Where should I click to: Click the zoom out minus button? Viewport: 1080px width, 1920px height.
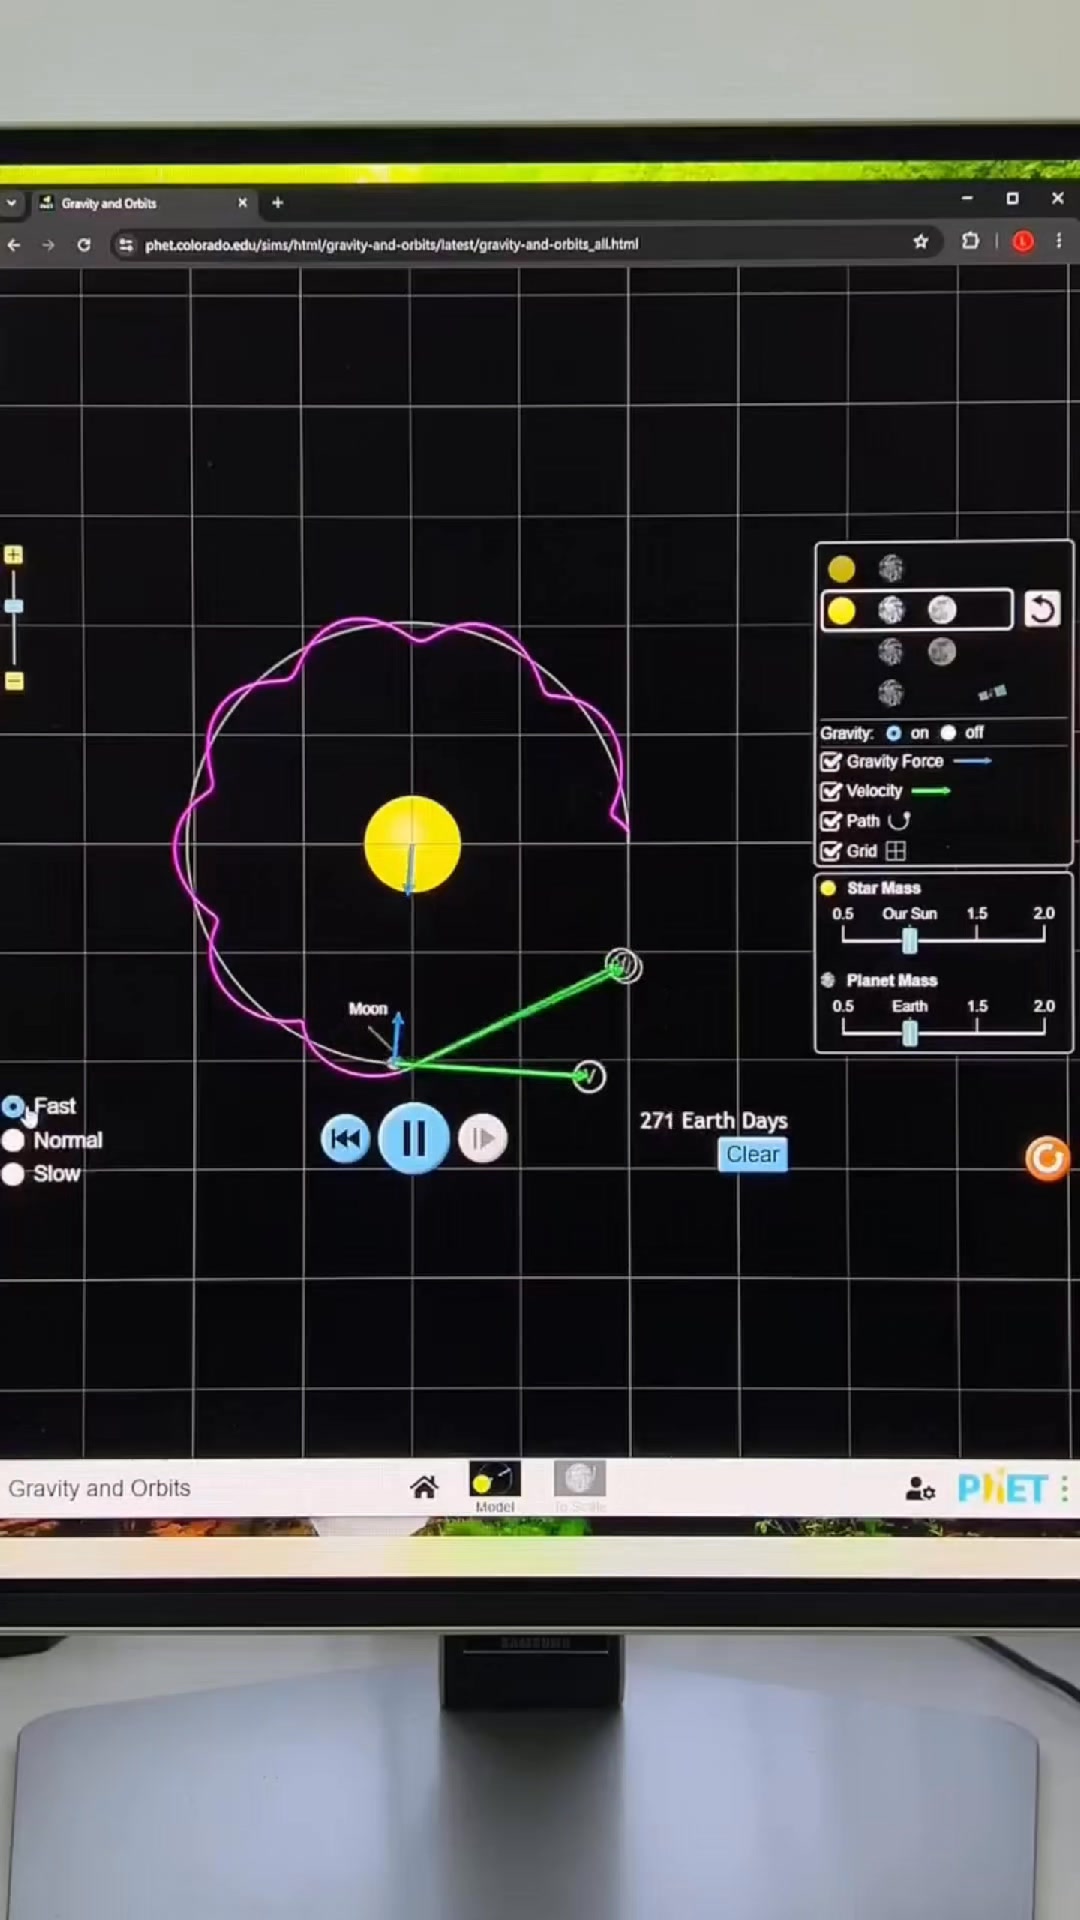pyautogui.click(x=14, y=681)
